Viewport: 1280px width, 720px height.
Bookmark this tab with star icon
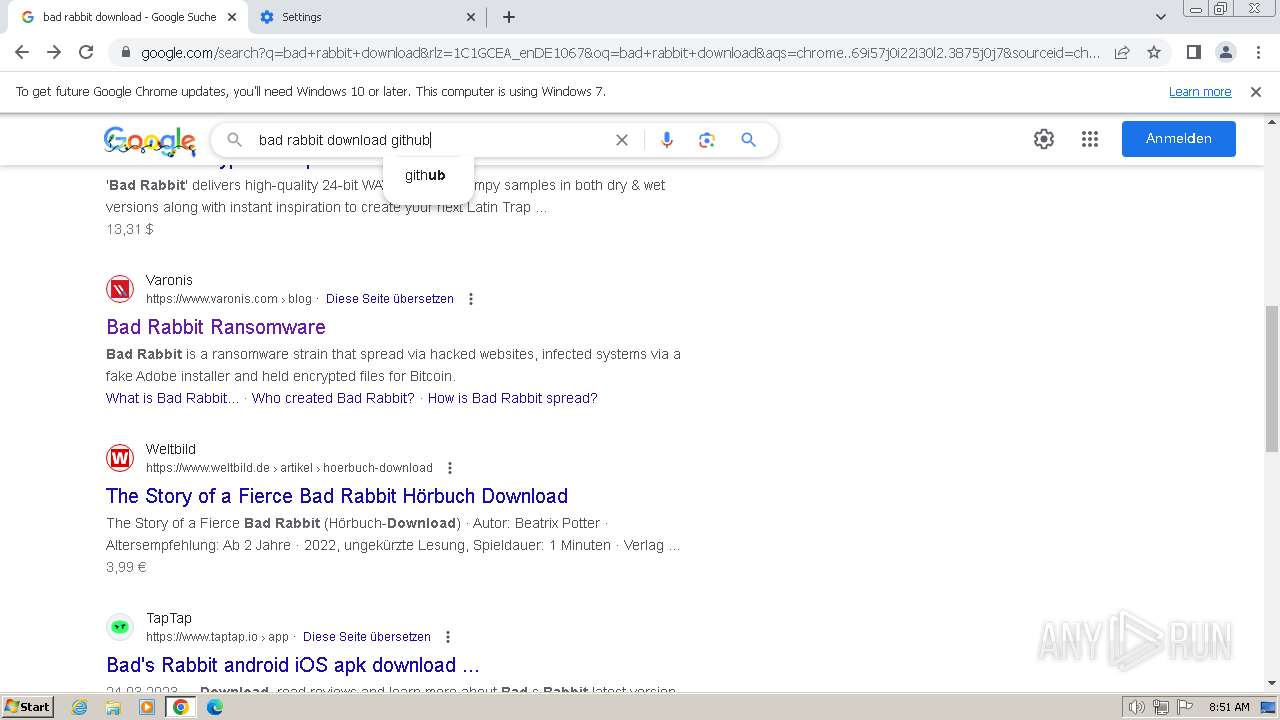coord(1154,52)
